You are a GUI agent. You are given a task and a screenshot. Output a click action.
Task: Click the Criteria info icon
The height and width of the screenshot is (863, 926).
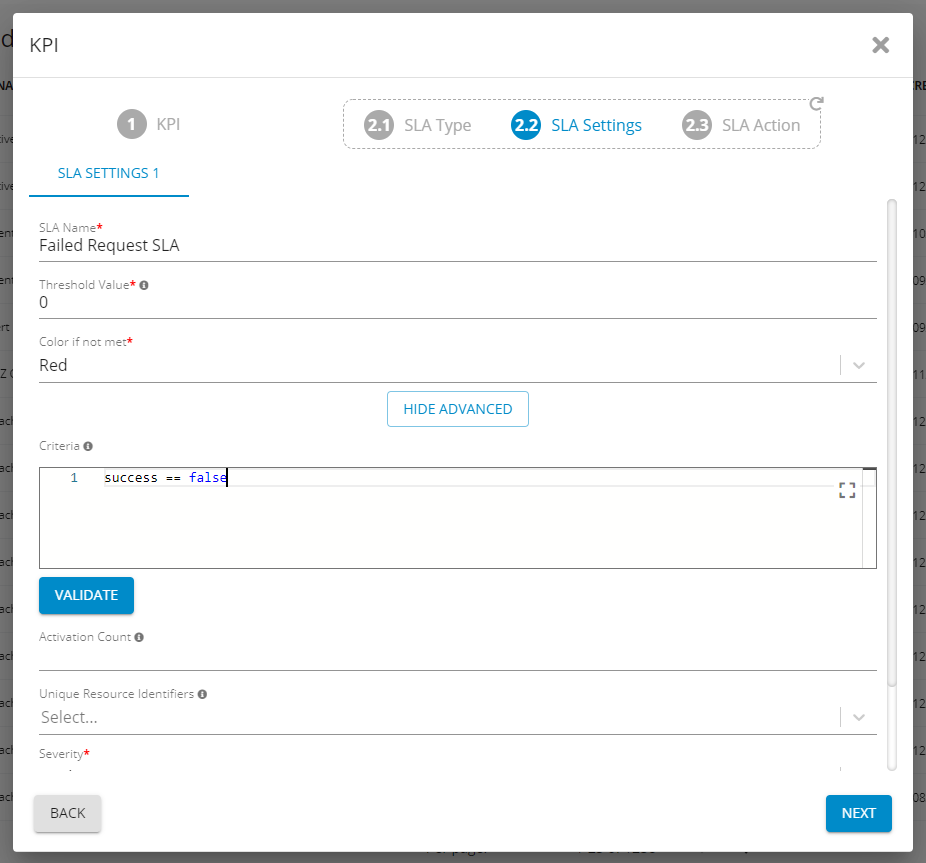tap(88, 446)
